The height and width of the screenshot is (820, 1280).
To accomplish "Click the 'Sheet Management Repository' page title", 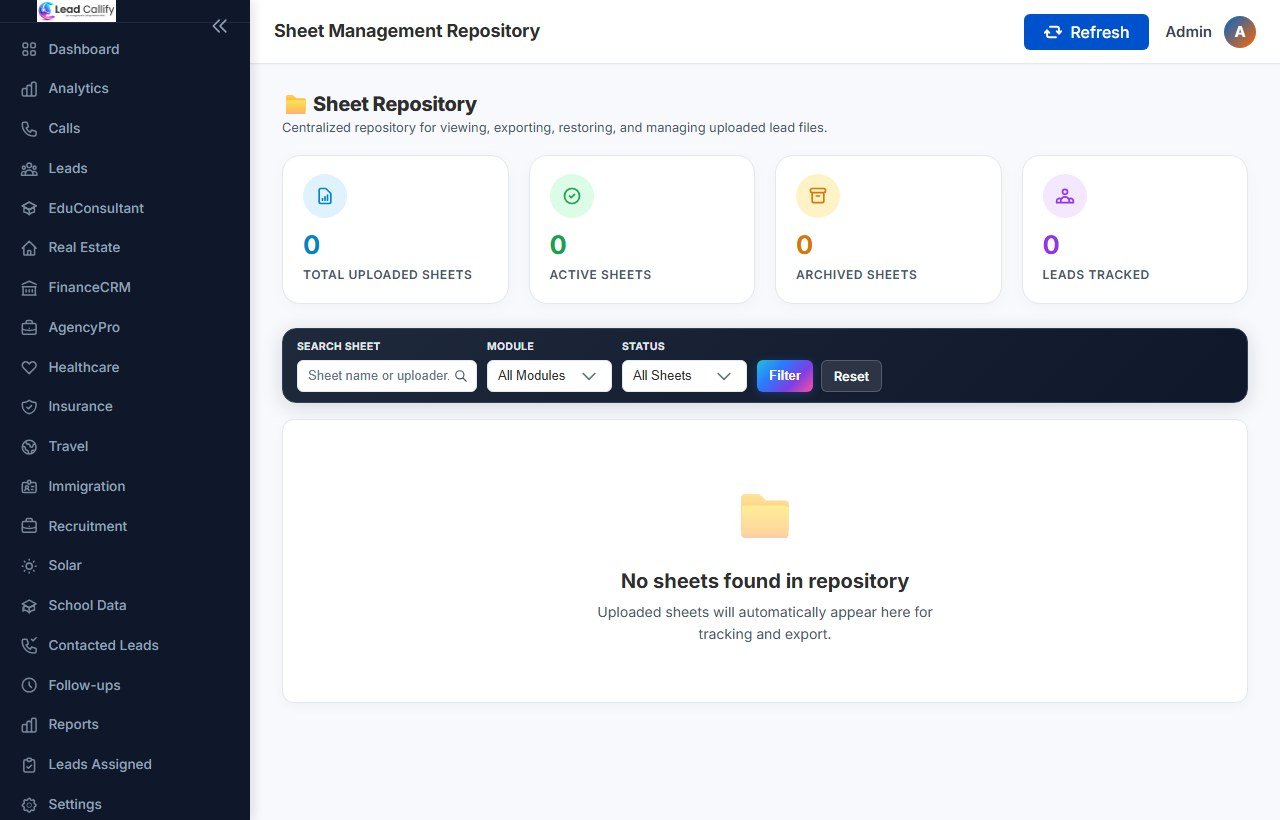I will pos(407,31).
